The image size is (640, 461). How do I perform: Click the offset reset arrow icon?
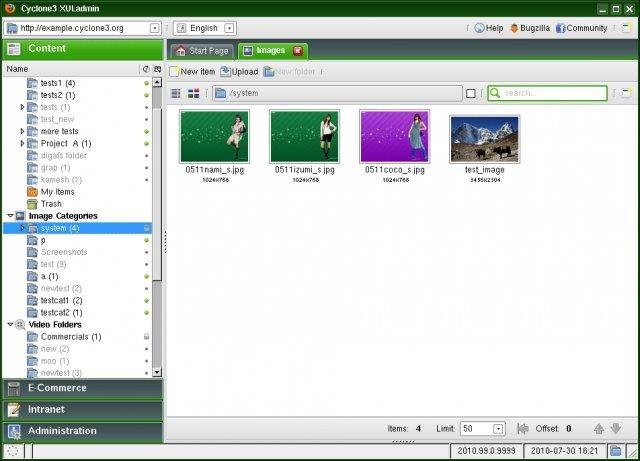click(x=523, y=428)
